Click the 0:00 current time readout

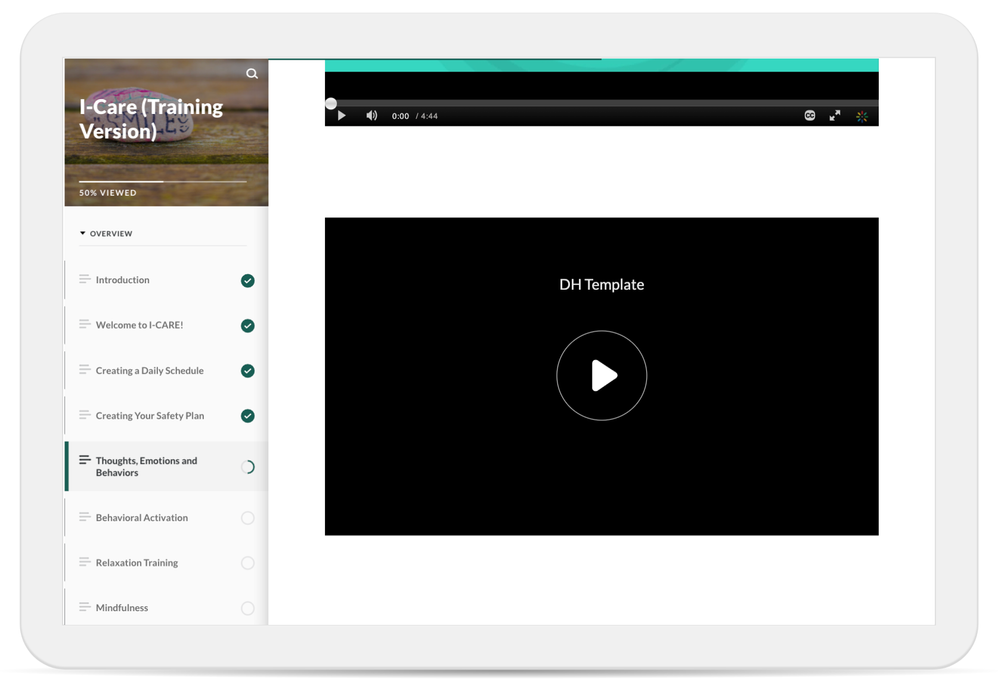[400, 116]
